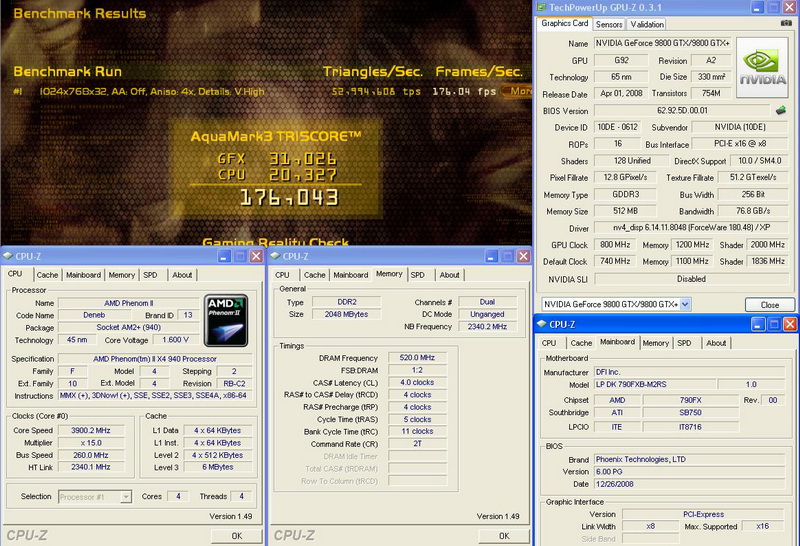
Task: Click the GFX score 31,026
Action: point(303,159)
